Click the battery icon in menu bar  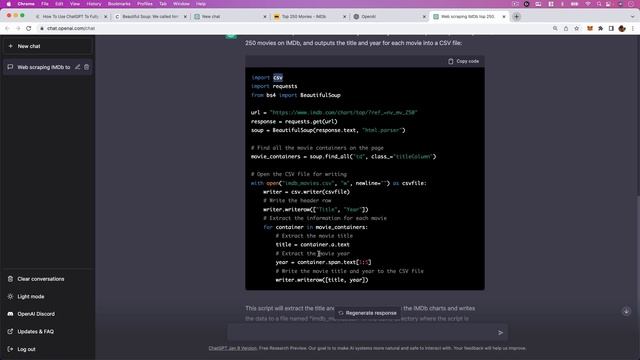click(x=574, y=4)
